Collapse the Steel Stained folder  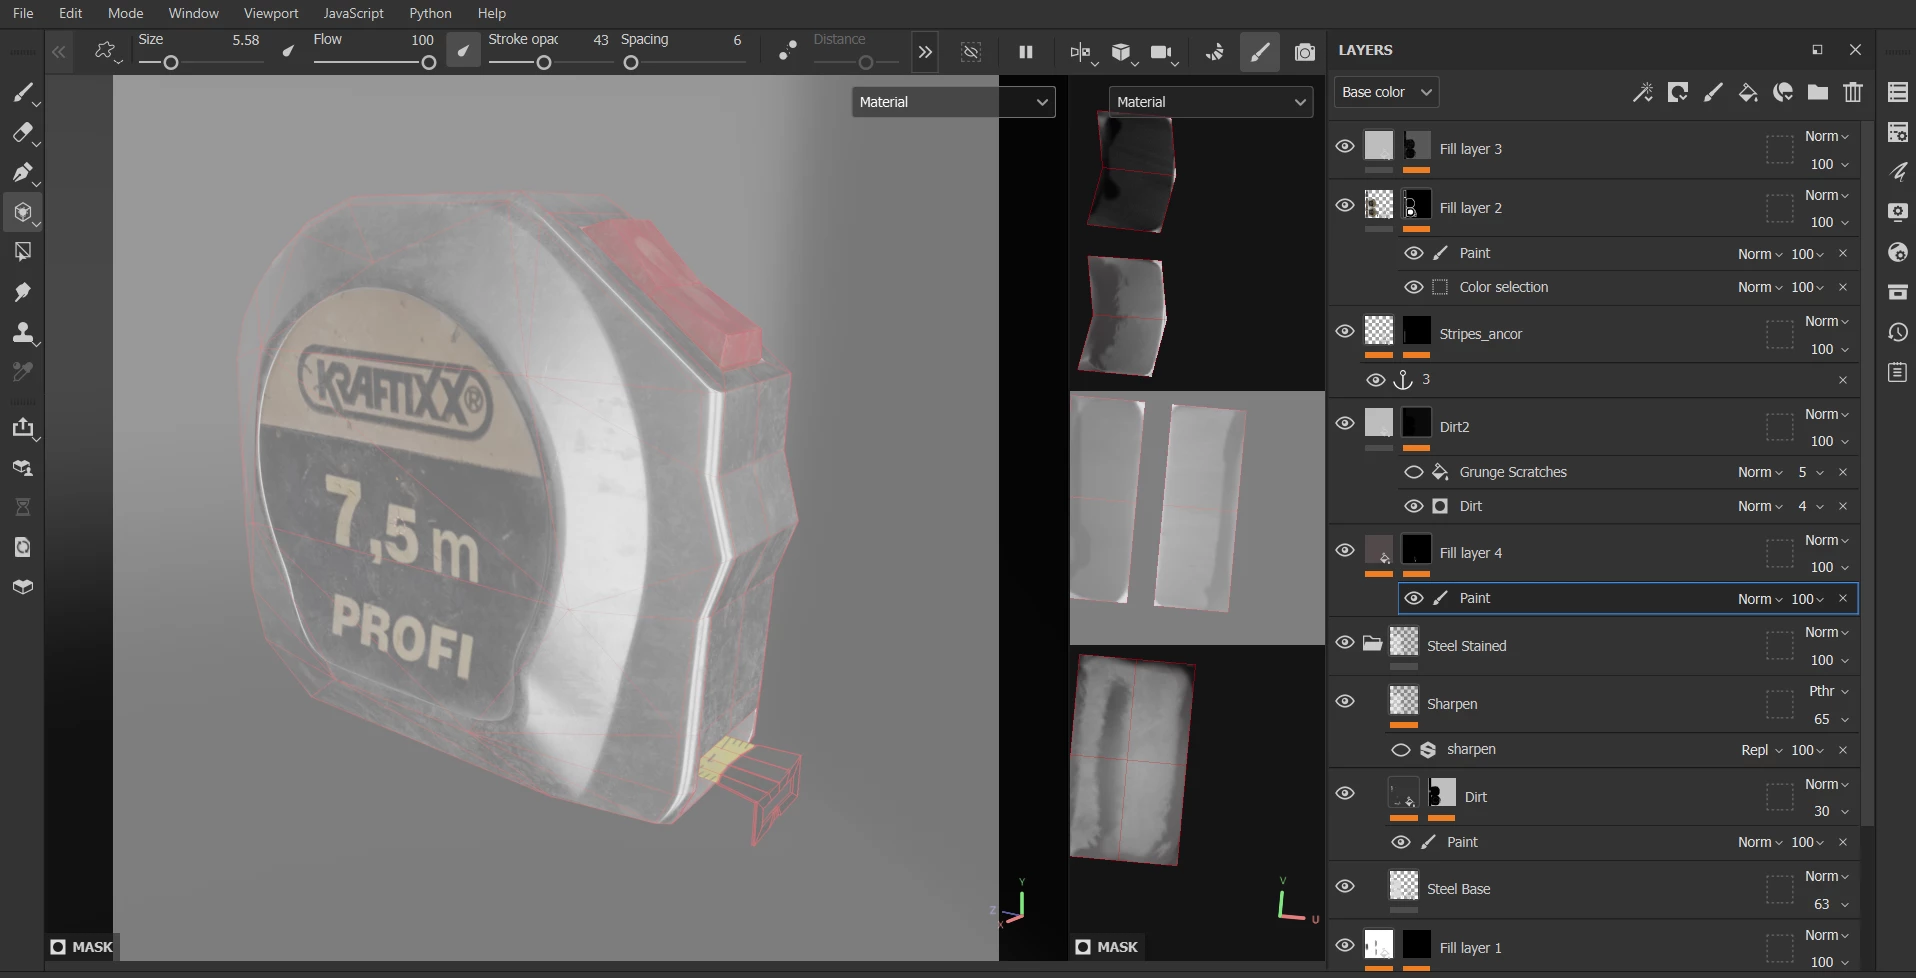click(1372, 643)
